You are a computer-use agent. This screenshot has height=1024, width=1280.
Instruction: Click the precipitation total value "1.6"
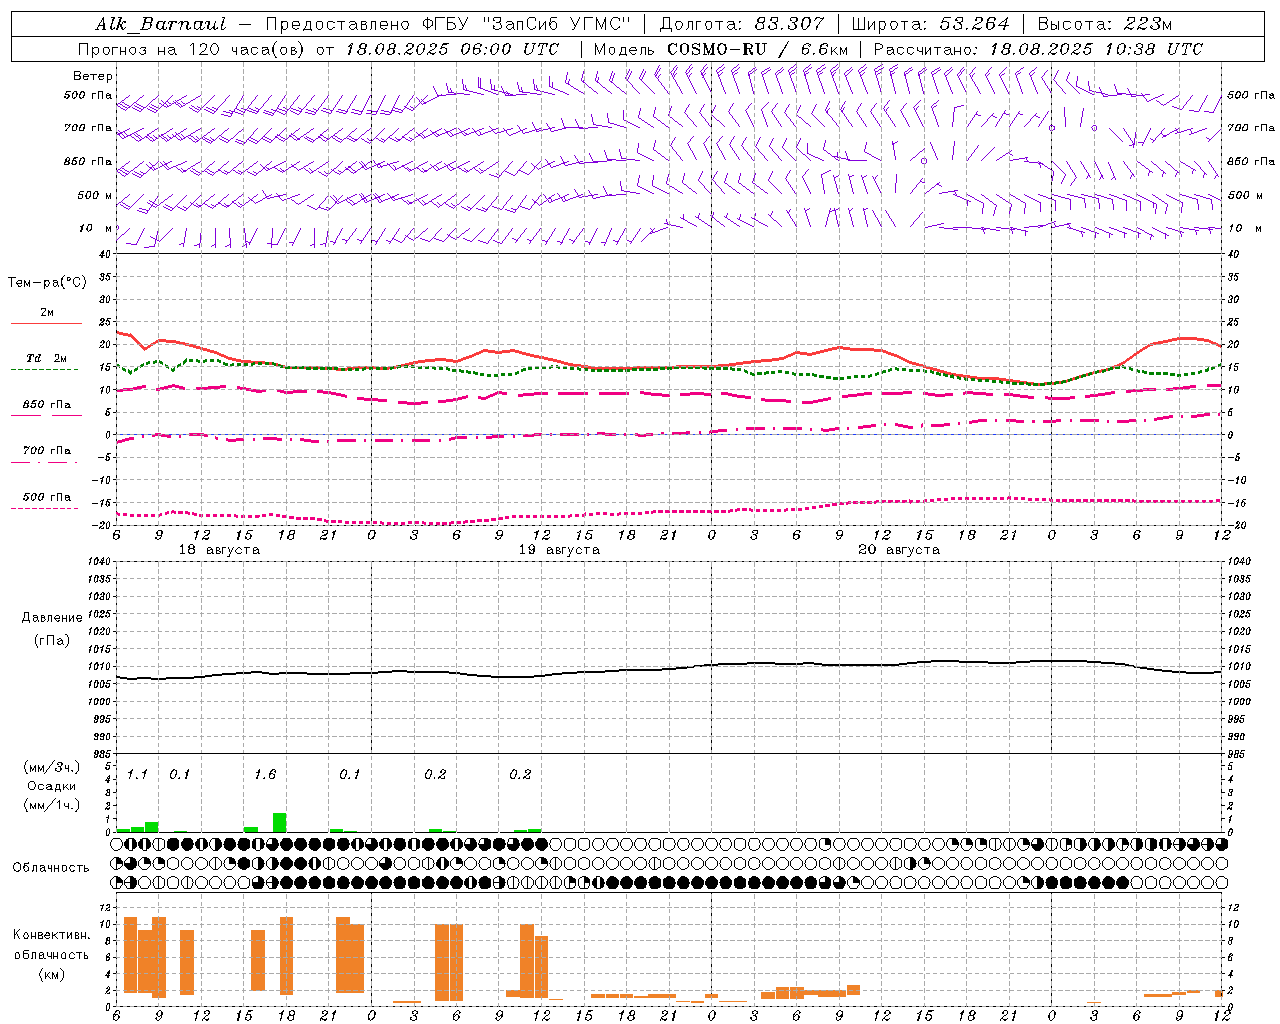[x=265, y=775]
